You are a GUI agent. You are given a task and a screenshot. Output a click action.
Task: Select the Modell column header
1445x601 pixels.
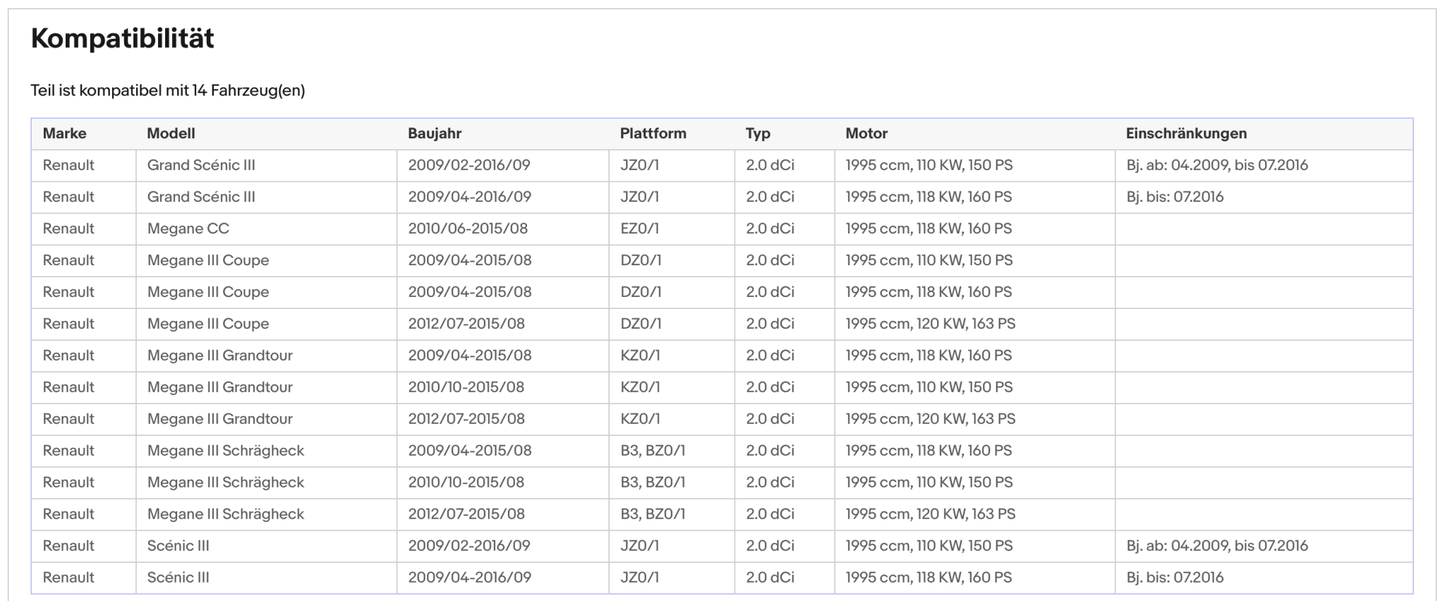tap(171, 134)
